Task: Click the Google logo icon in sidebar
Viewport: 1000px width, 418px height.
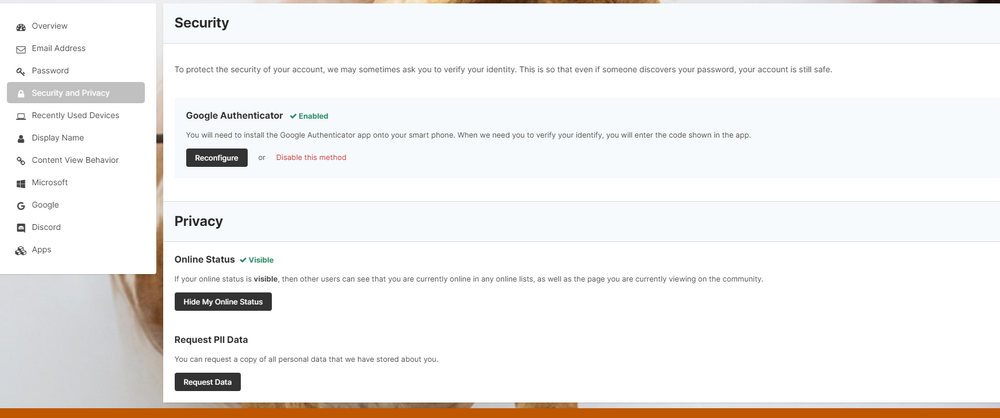Action: pos(21,205)
